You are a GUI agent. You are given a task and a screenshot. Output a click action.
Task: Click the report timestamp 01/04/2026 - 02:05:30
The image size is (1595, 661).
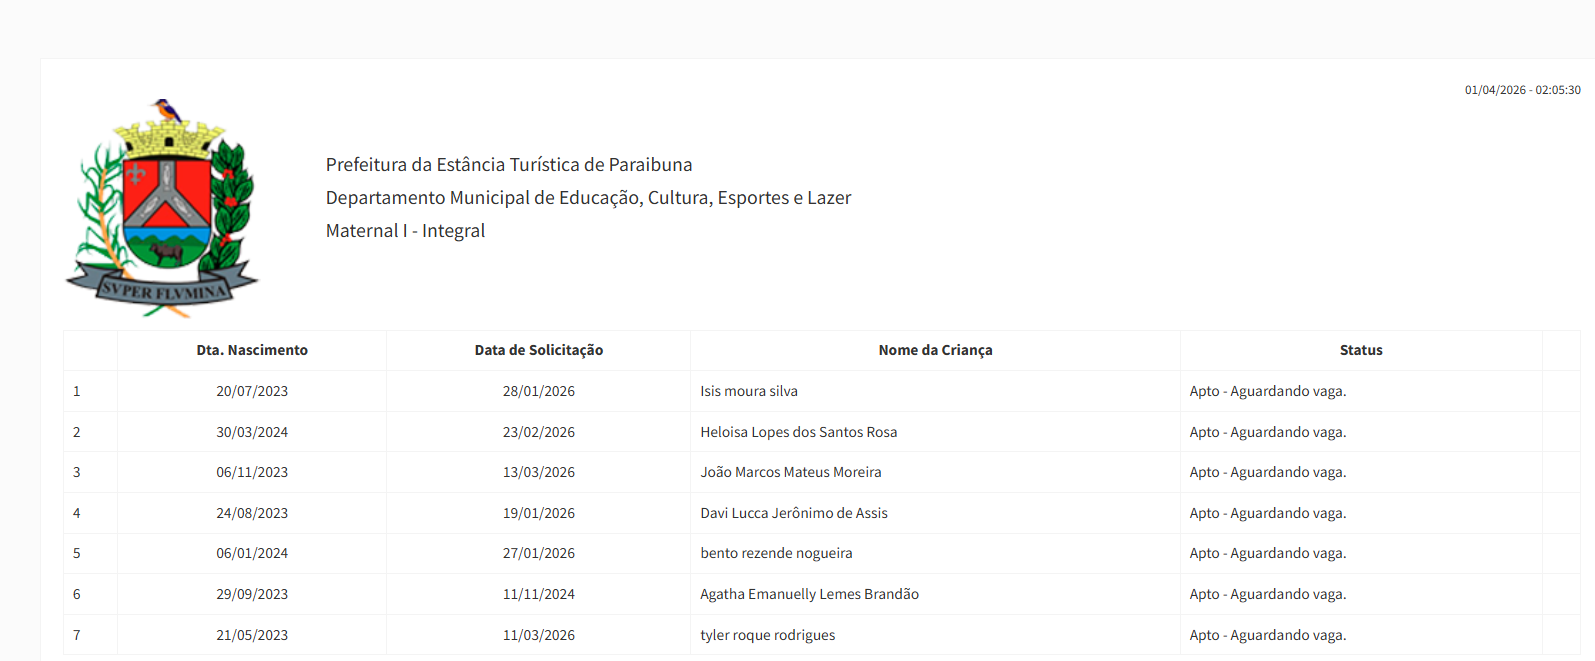pyautogui.click(x=1522, y=90)
